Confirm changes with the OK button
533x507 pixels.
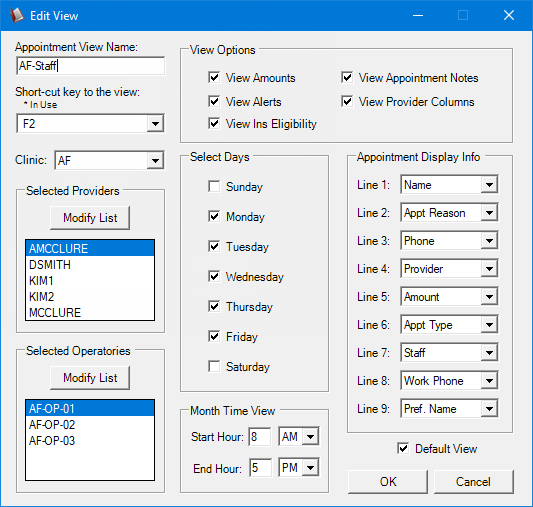(x=388, y=482)
